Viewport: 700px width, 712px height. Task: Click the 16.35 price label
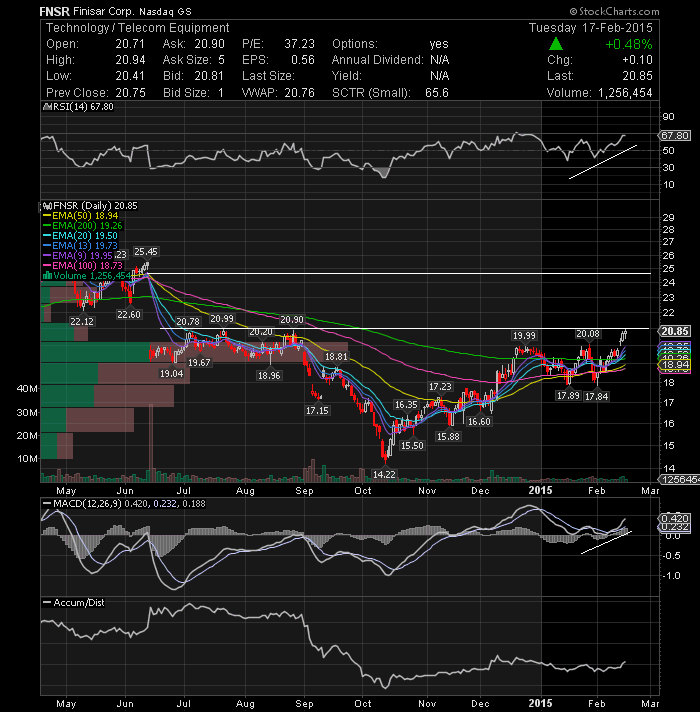coord(406,405)
